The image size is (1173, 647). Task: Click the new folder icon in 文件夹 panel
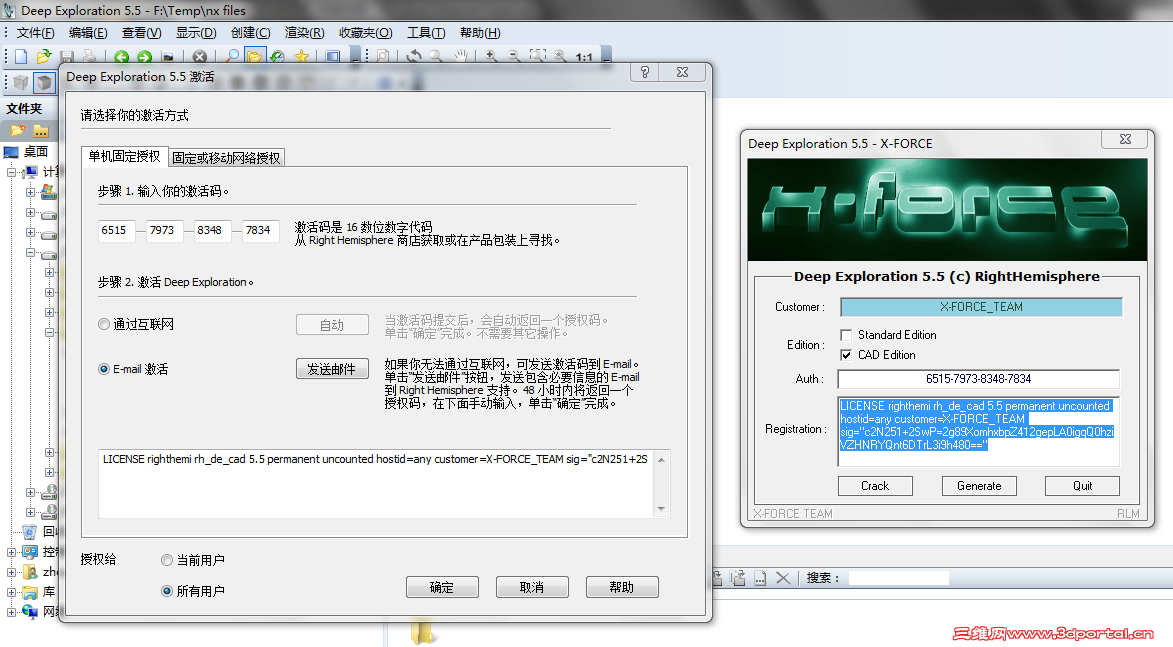point(18,131)
